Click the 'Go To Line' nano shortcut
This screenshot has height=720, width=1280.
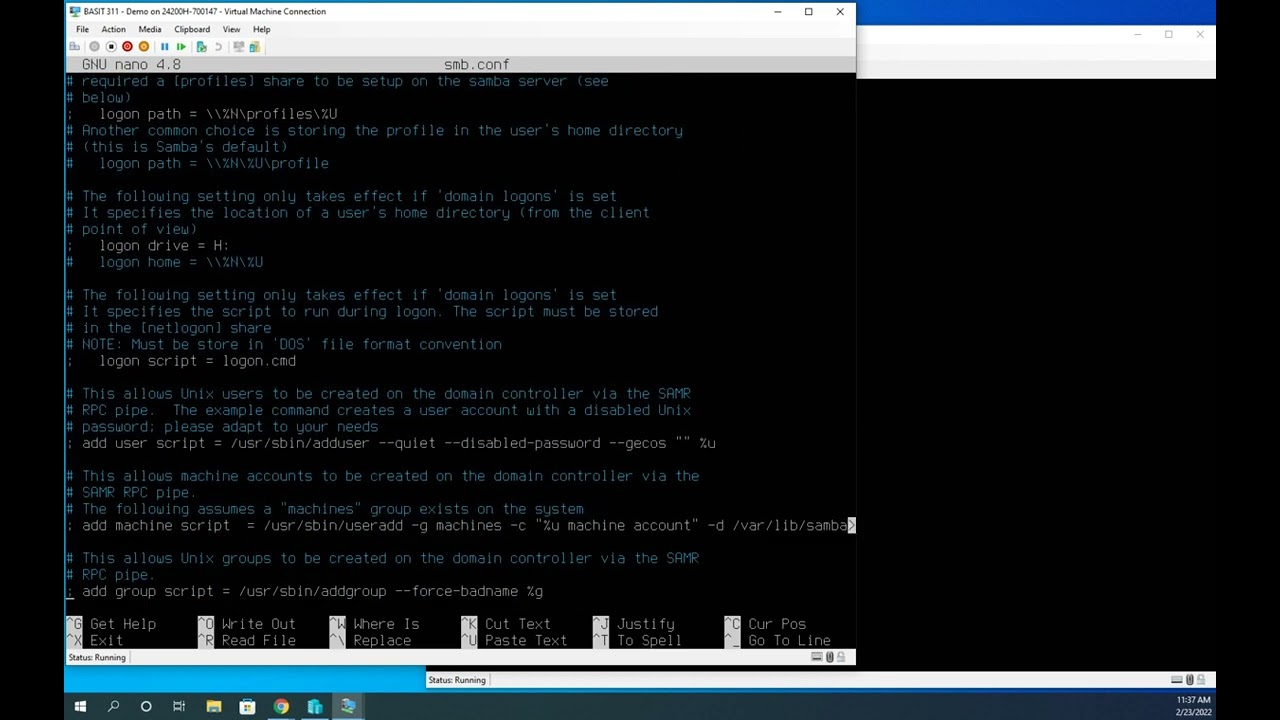pos(789,641)
